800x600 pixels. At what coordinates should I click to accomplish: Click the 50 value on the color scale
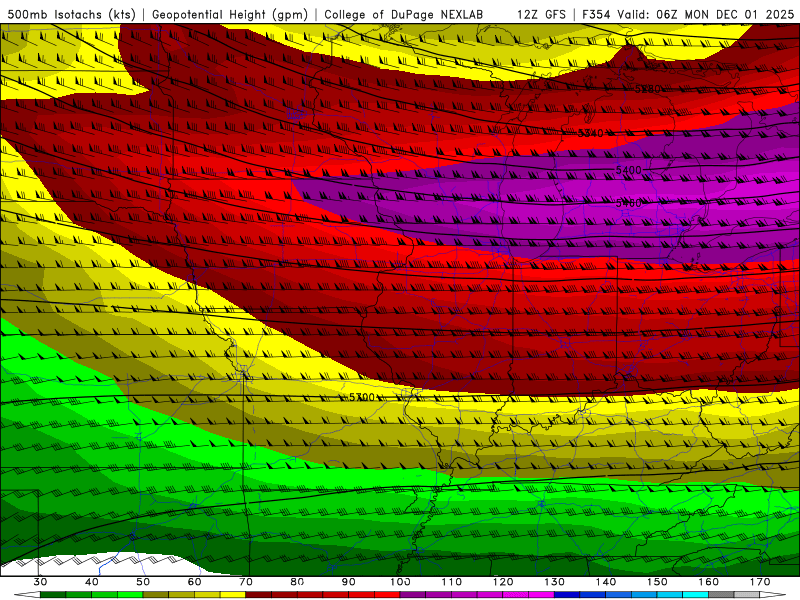(x=143, y=582)
